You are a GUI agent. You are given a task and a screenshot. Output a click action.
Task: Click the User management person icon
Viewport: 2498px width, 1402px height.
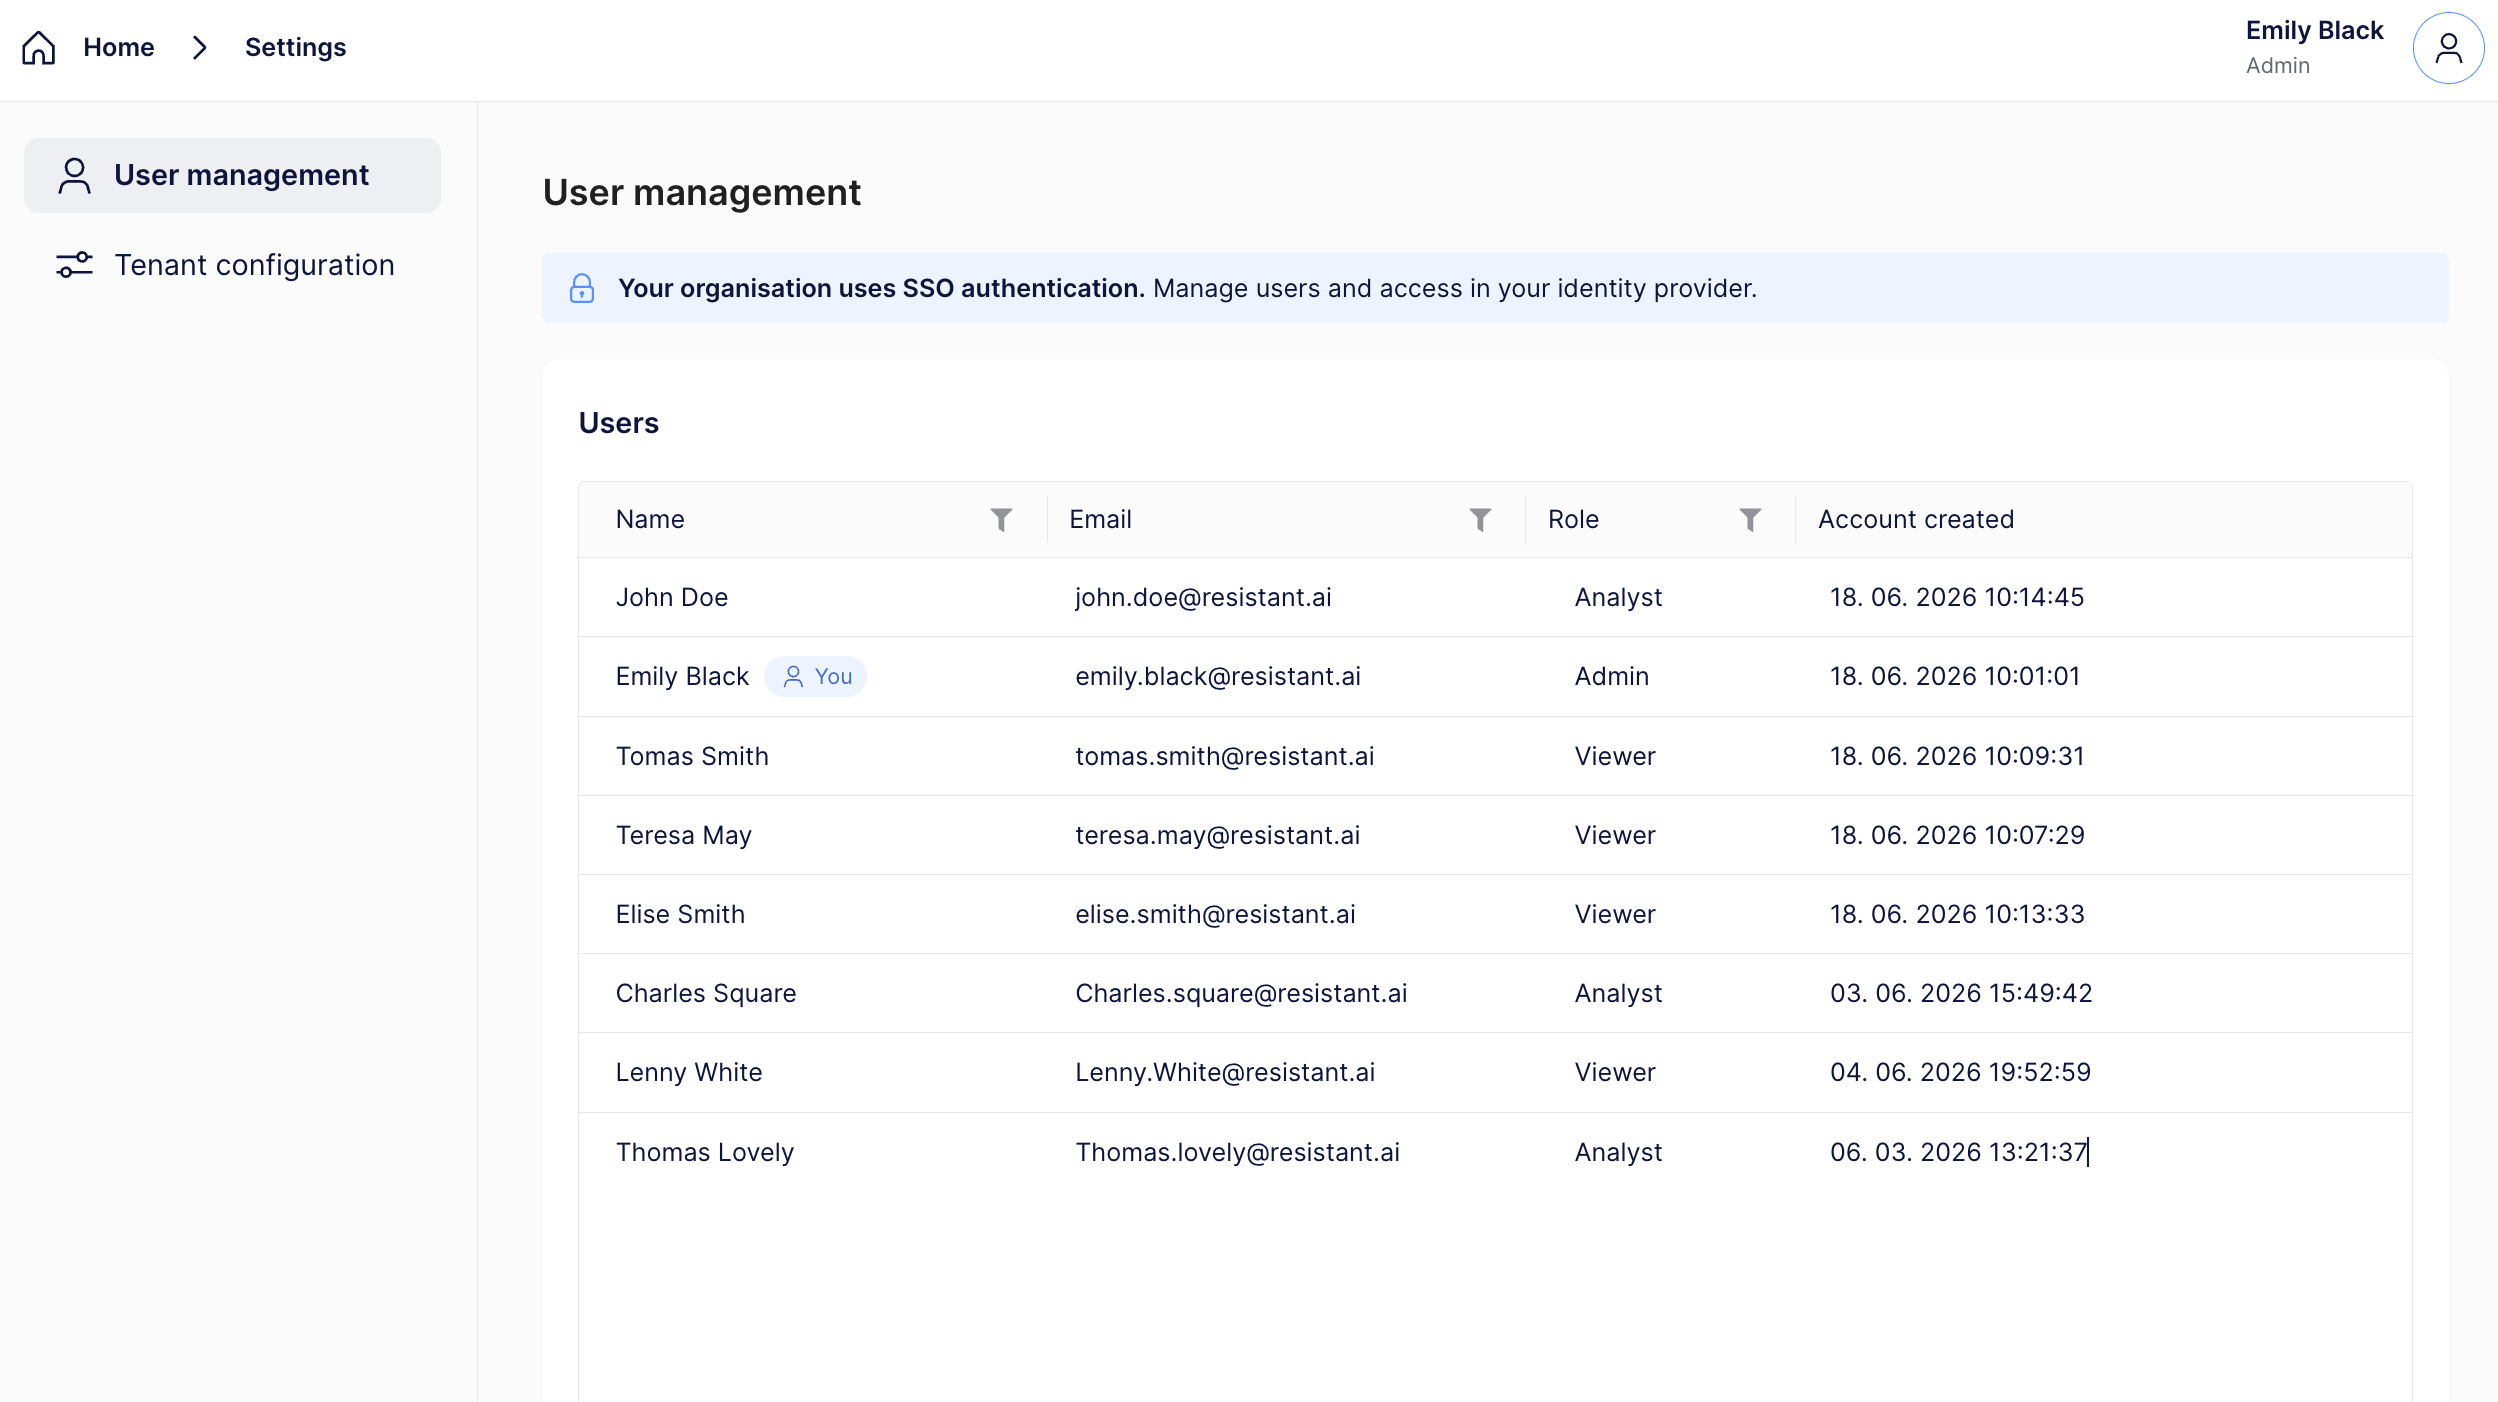coord(74,175)
